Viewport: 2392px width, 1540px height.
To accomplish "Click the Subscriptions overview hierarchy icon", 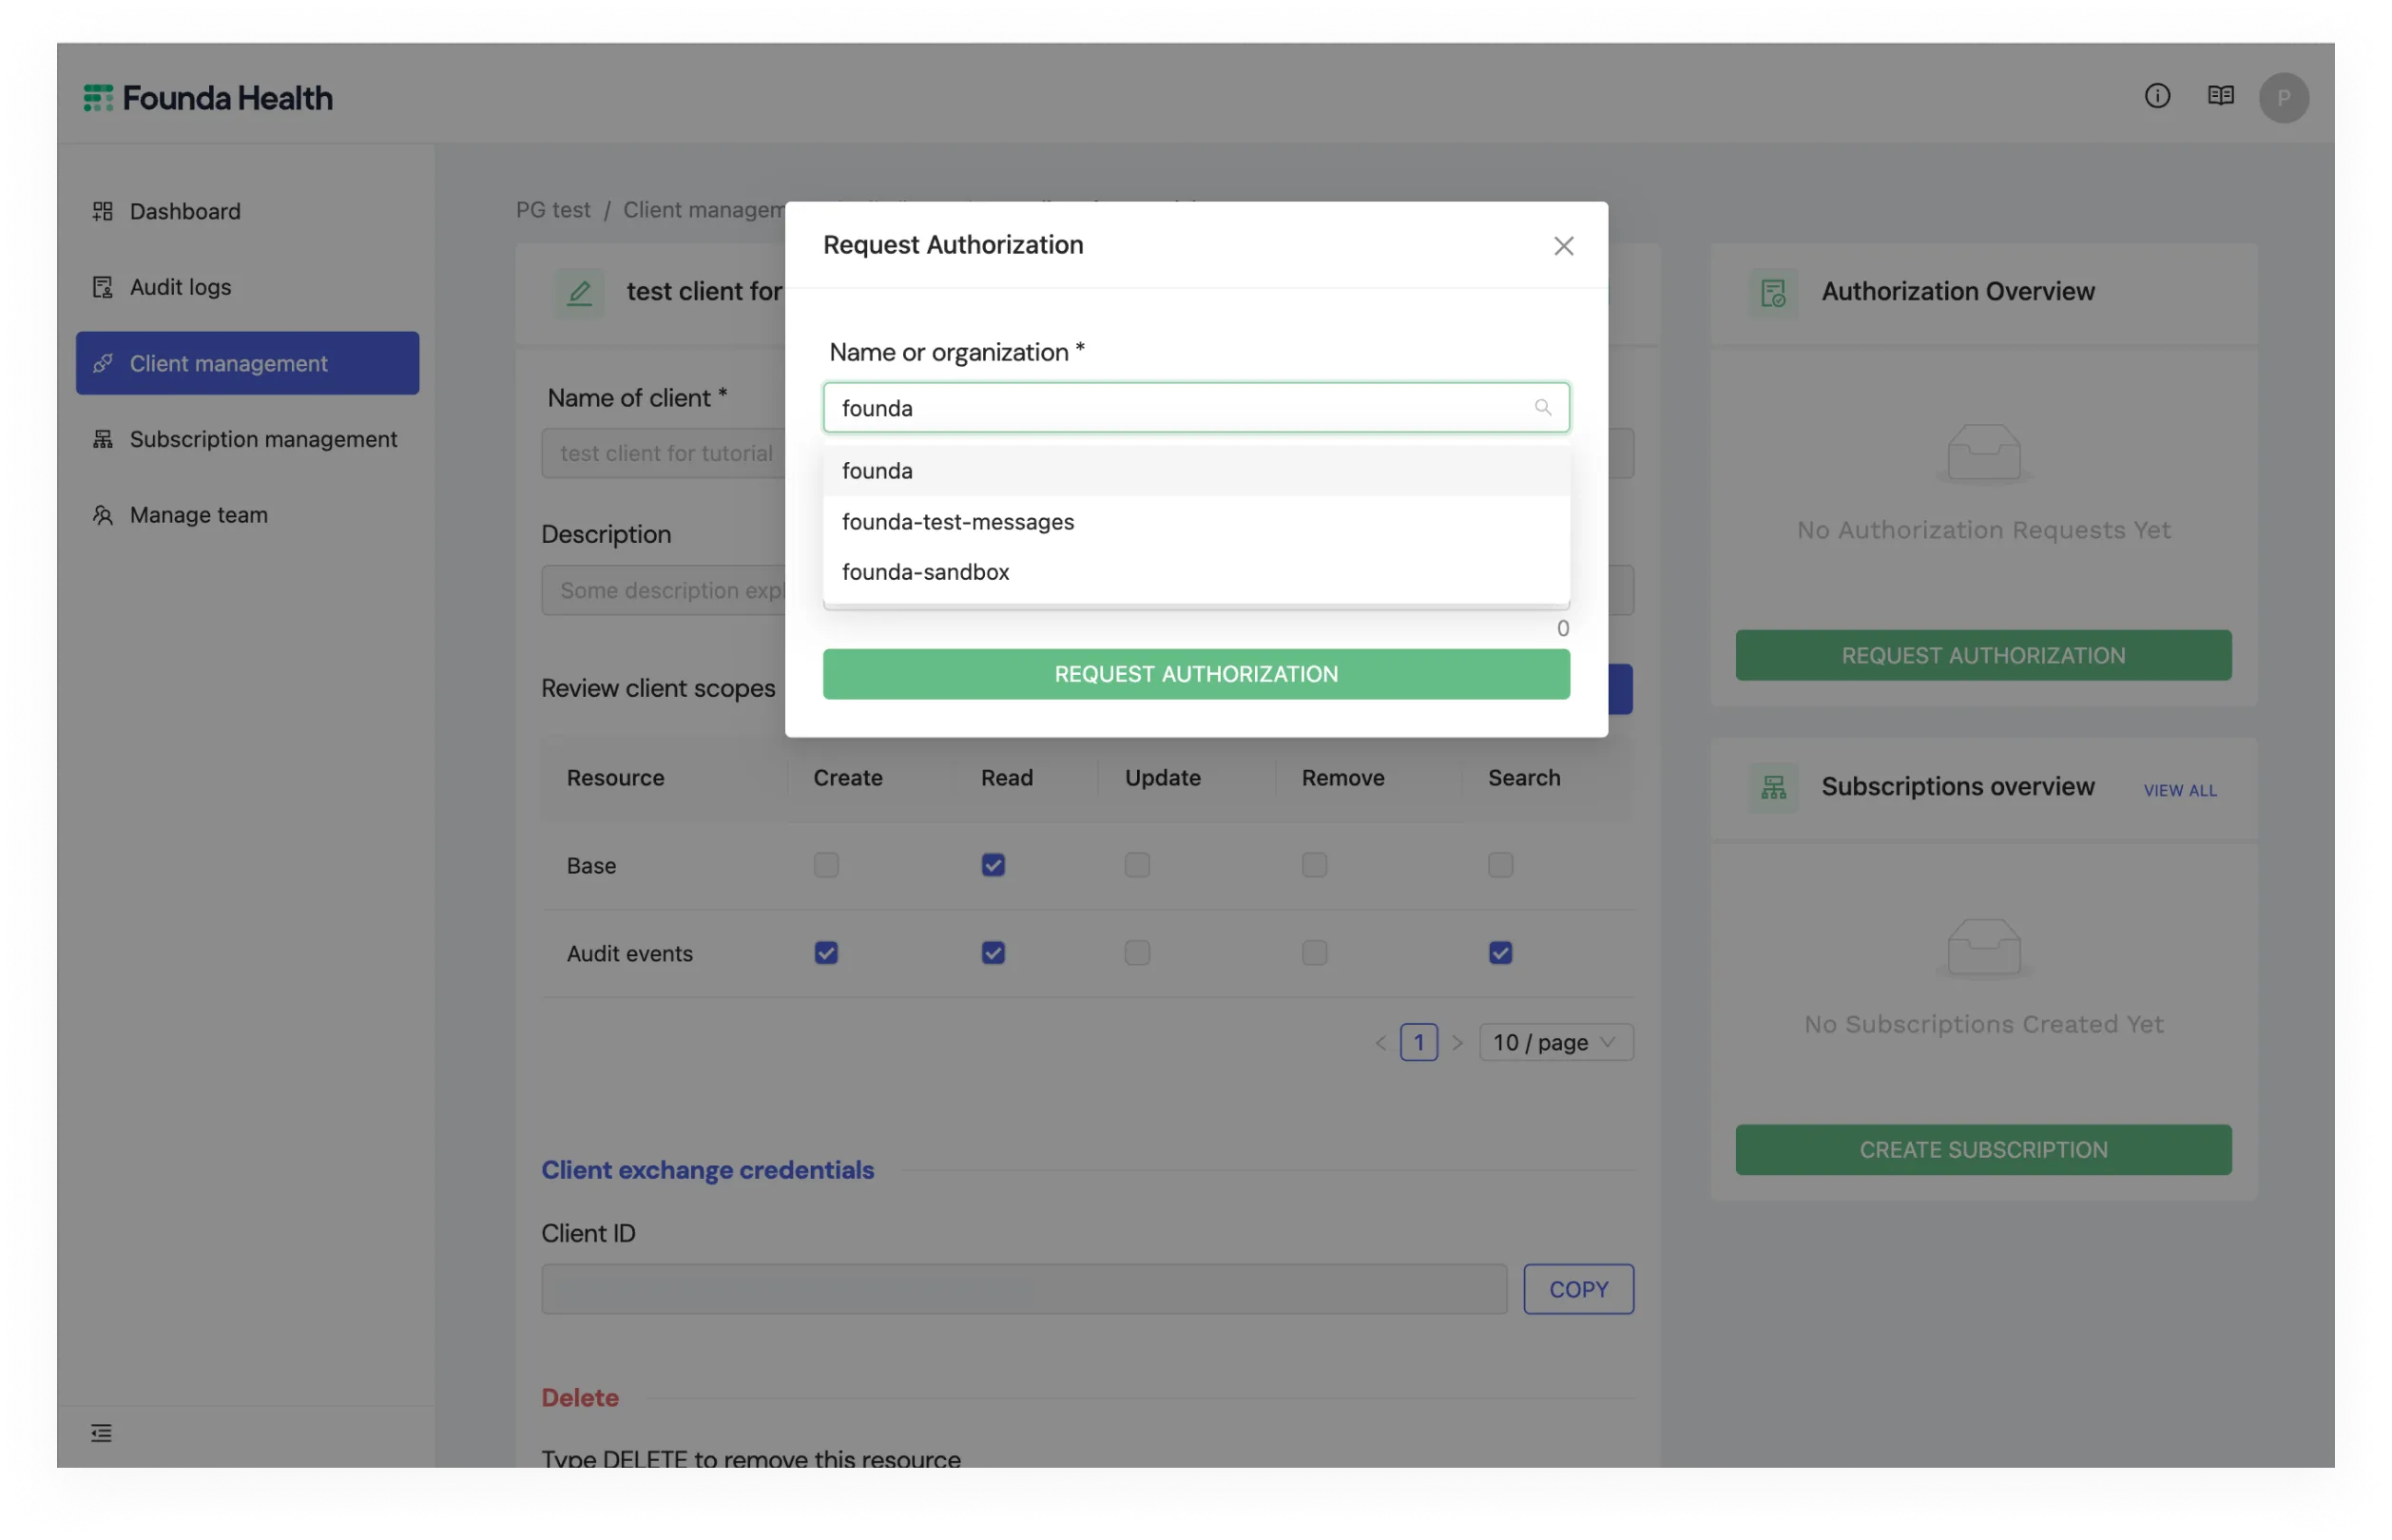I will coord(1773,788).
